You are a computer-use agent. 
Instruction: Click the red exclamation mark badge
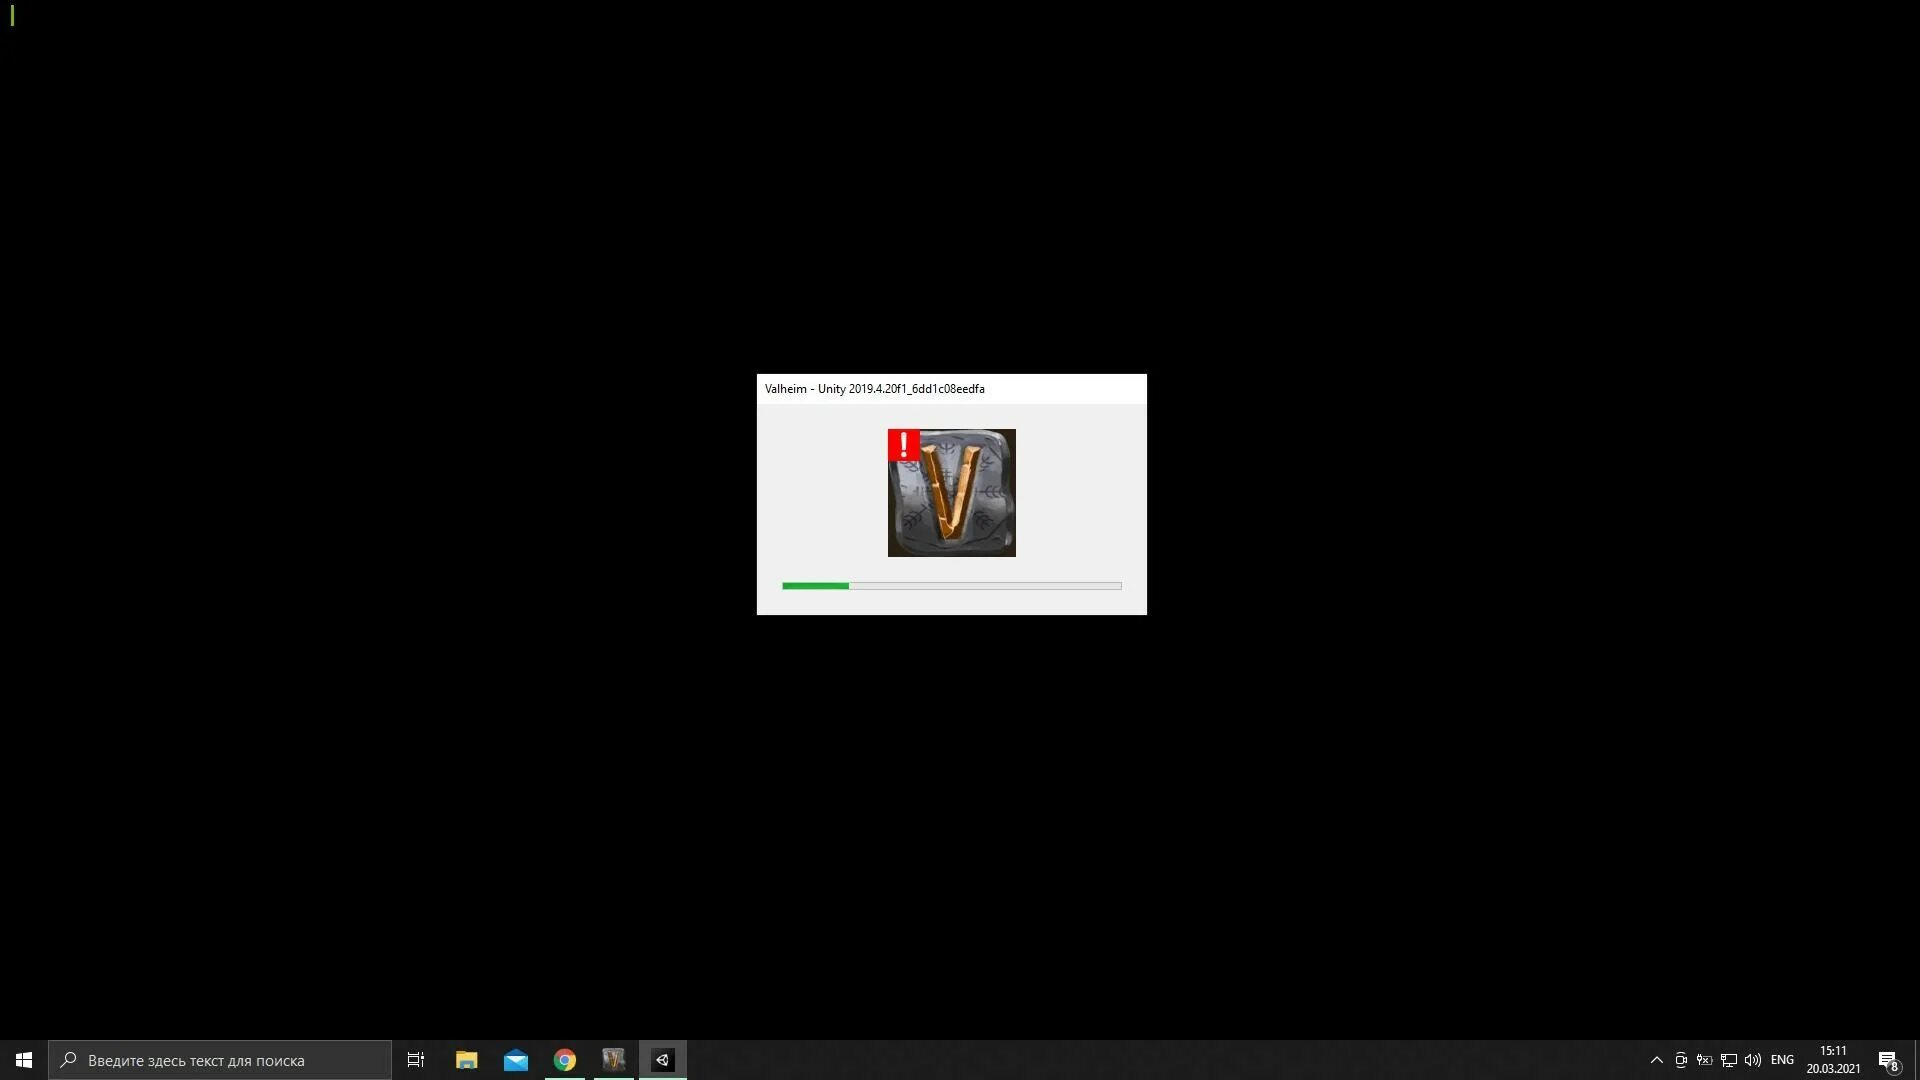click(903, 445)
